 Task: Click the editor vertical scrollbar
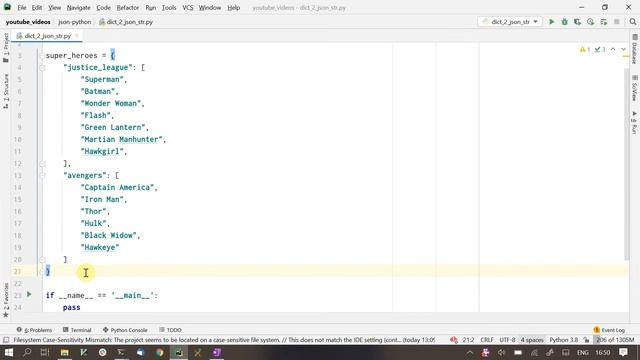point(627,163)
